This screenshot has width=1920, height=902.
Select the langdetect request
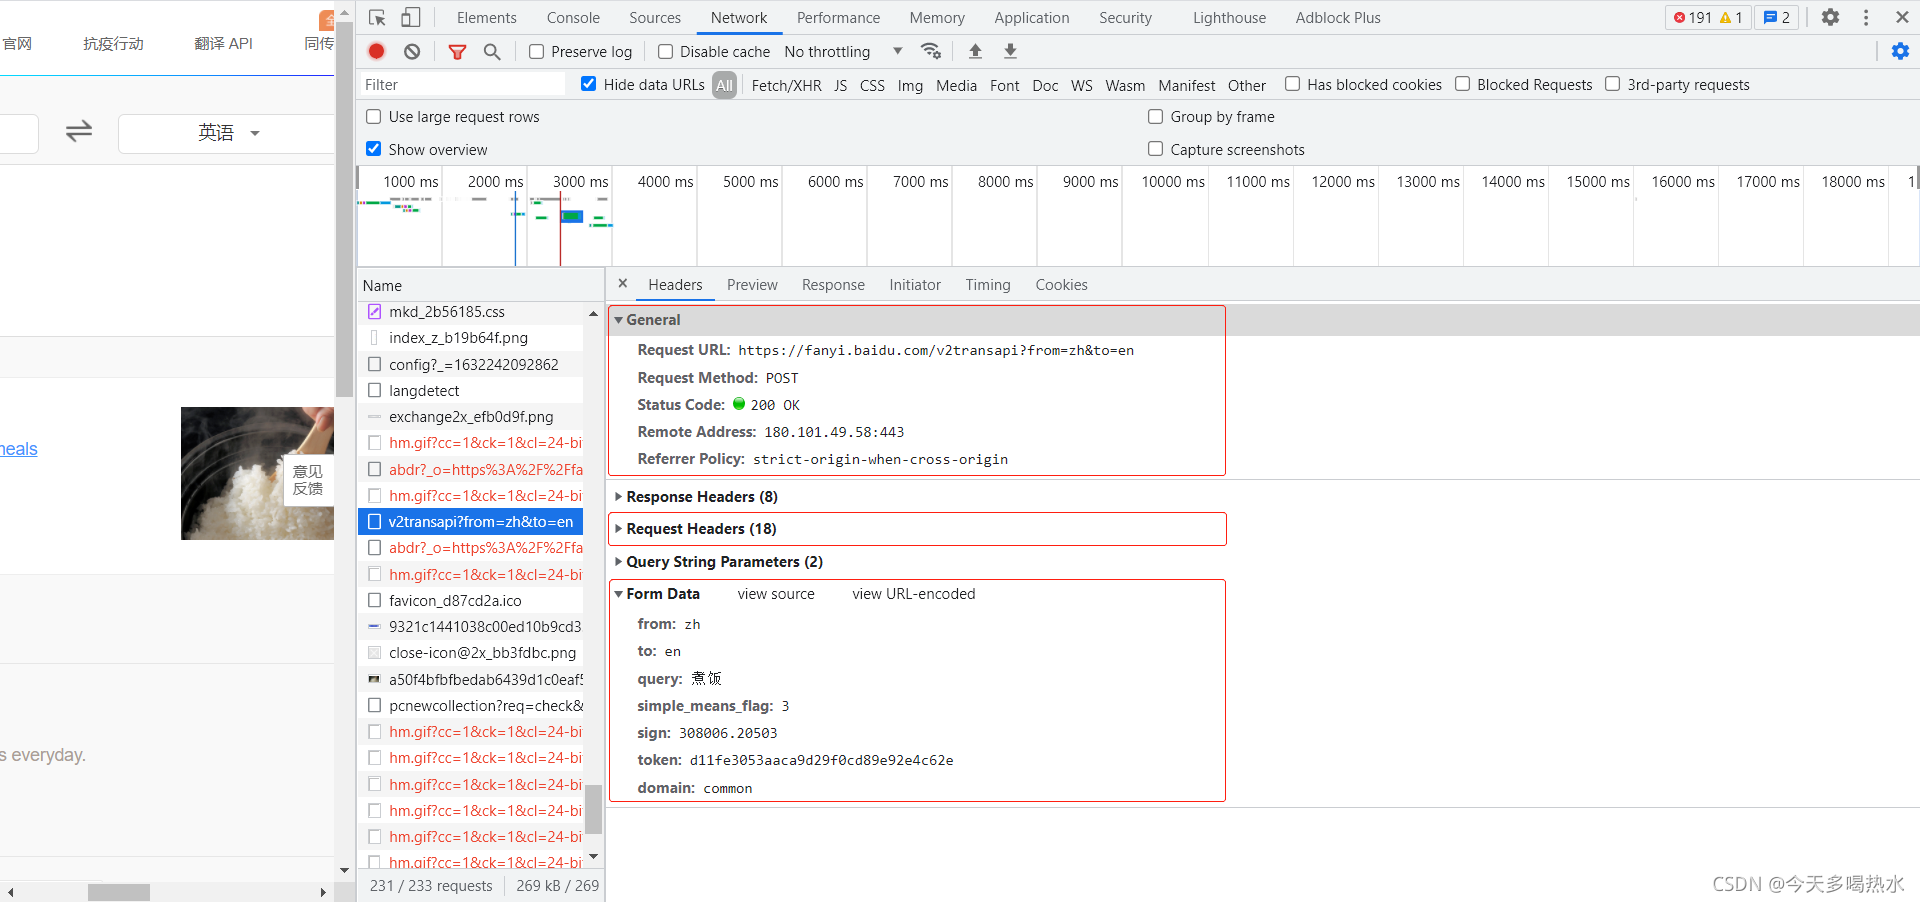click(471, 391)
